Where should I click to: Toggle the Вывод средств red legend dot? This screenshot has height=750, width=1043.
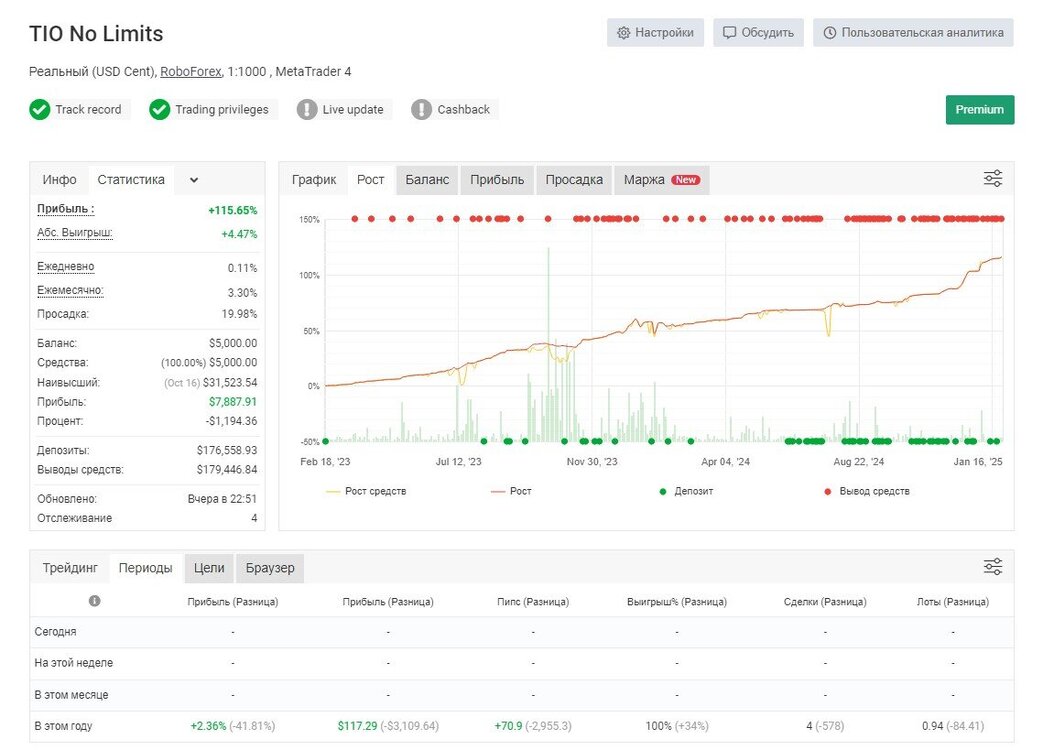(827, 491)
